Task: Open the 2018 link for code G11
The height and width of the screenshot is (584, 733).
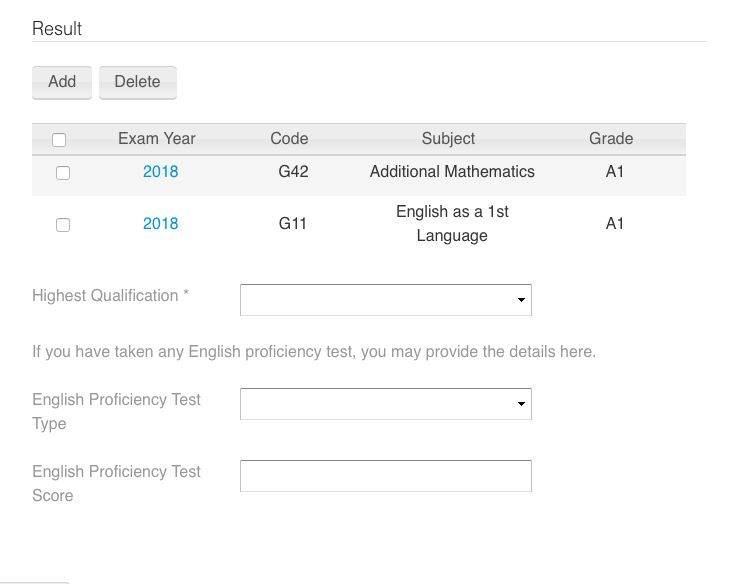Action: coord(160,224)
